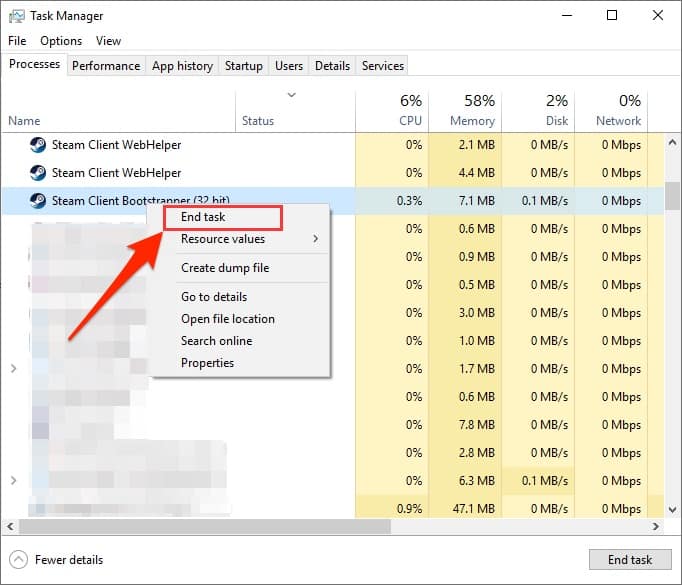Click the vertical scrollbar up arrow
Screen dimensions: 682x585
[x=672, y=142]
